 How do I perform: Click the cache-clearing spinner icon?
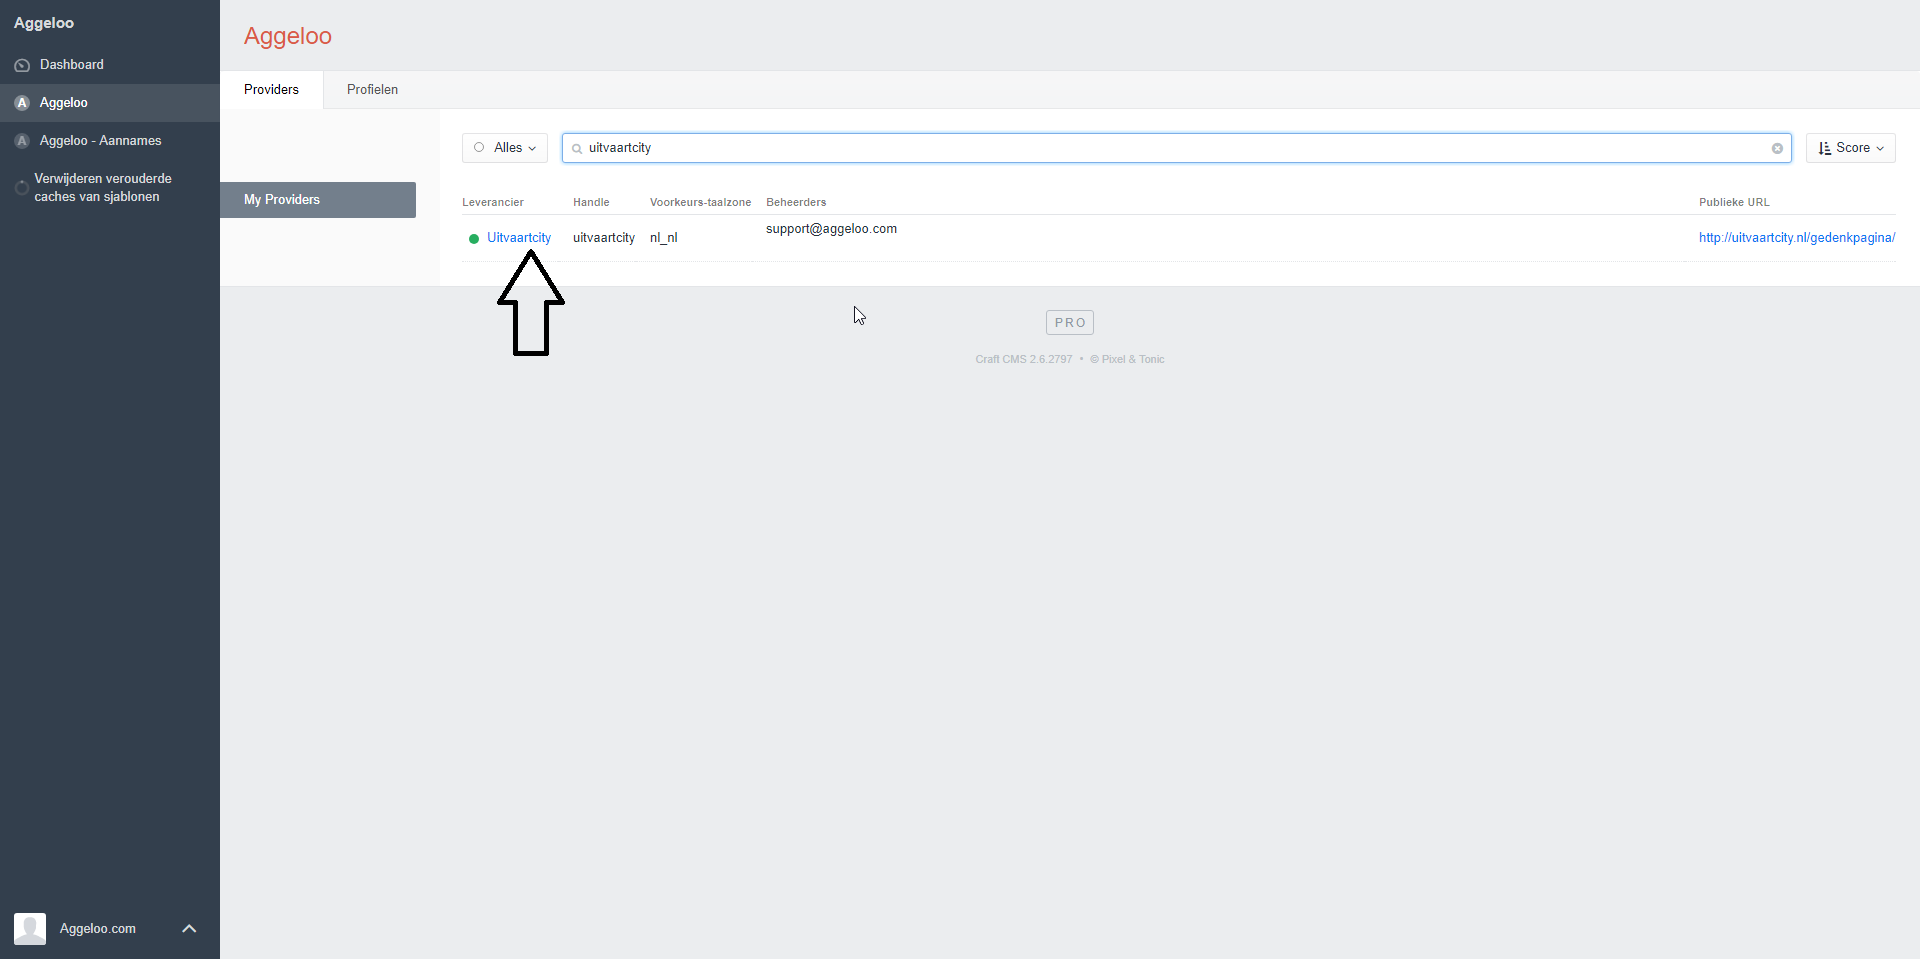(21, 187)
